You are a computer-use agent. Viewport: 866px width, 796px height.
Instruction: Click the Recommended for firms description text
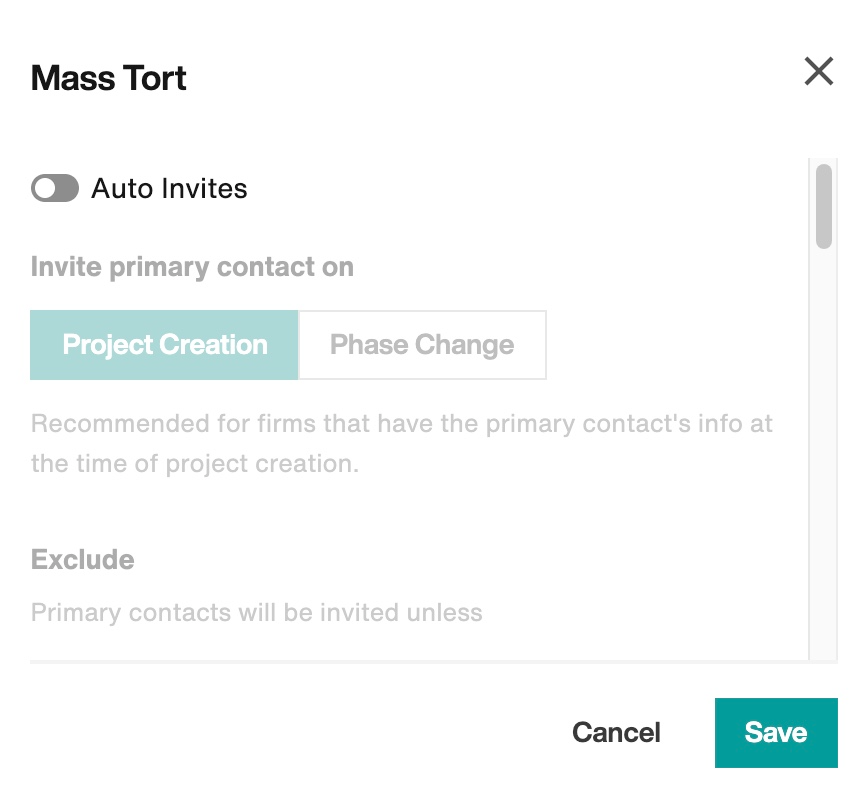(x=402, y=444)
